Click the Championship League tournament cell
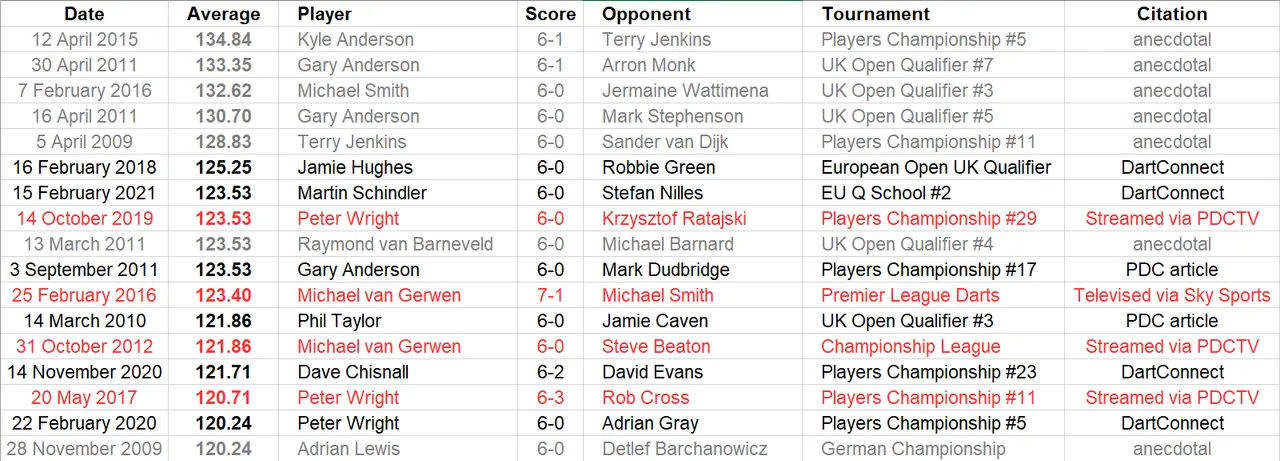Viewport: 1280px width, 461px height. tap(933, 347)
